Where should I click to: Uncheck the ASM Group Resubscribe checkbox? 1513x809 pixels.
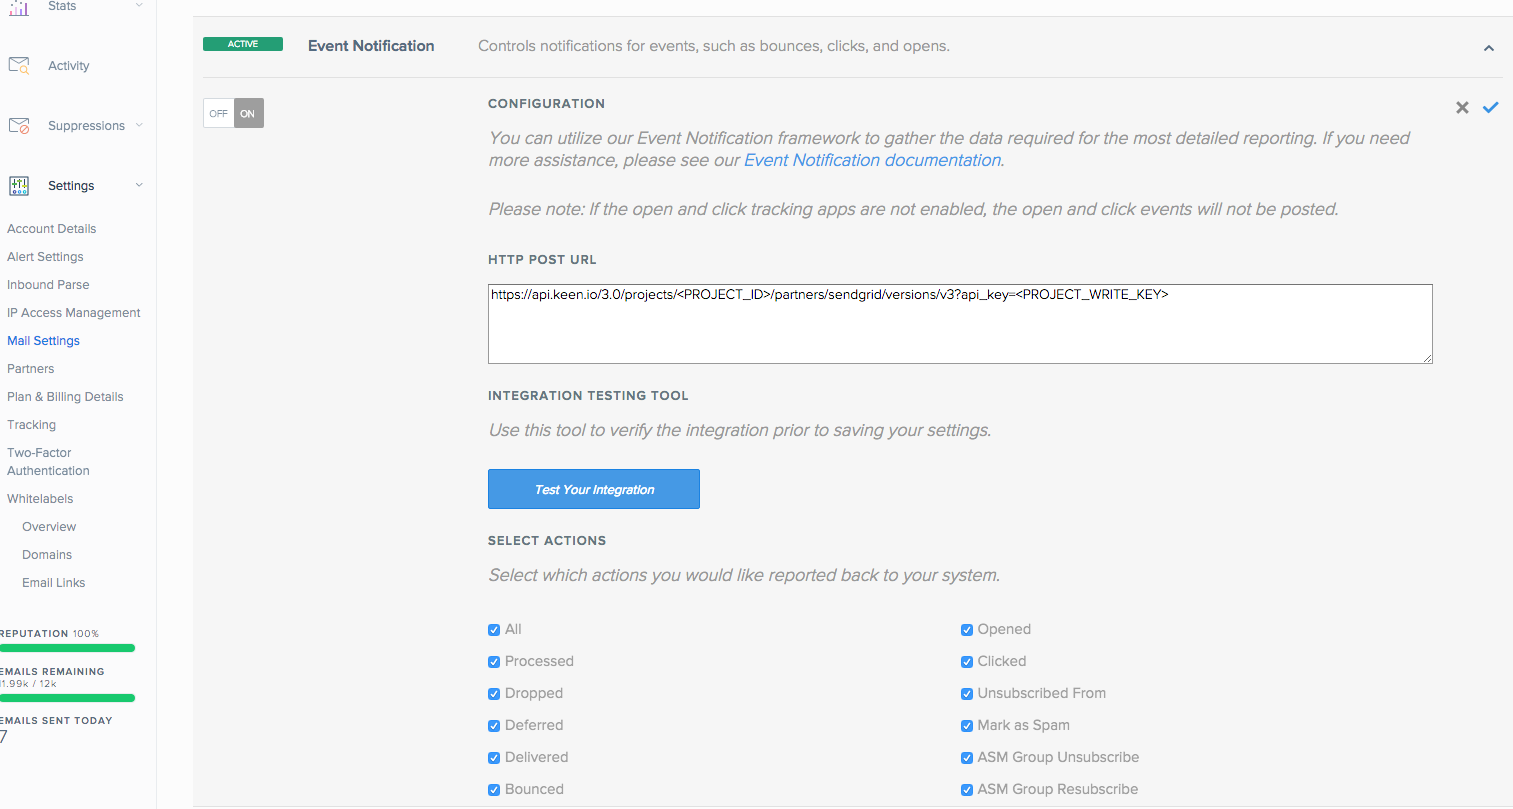pos(967,790)
